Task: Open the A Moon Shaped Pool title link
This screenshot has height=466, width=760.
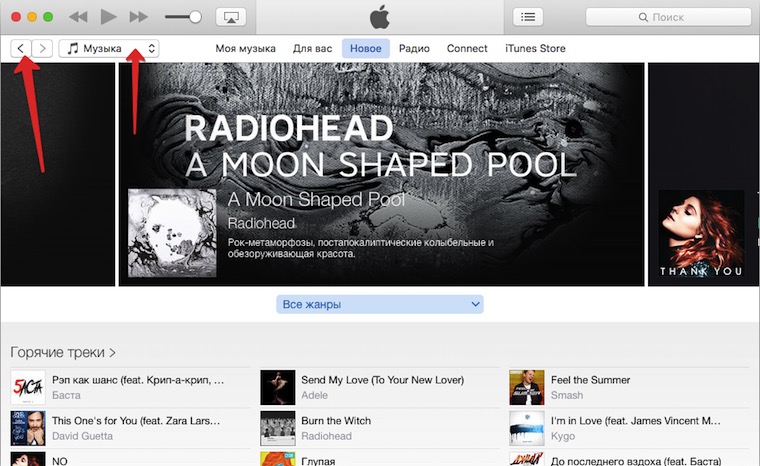Action: point(316,199)
